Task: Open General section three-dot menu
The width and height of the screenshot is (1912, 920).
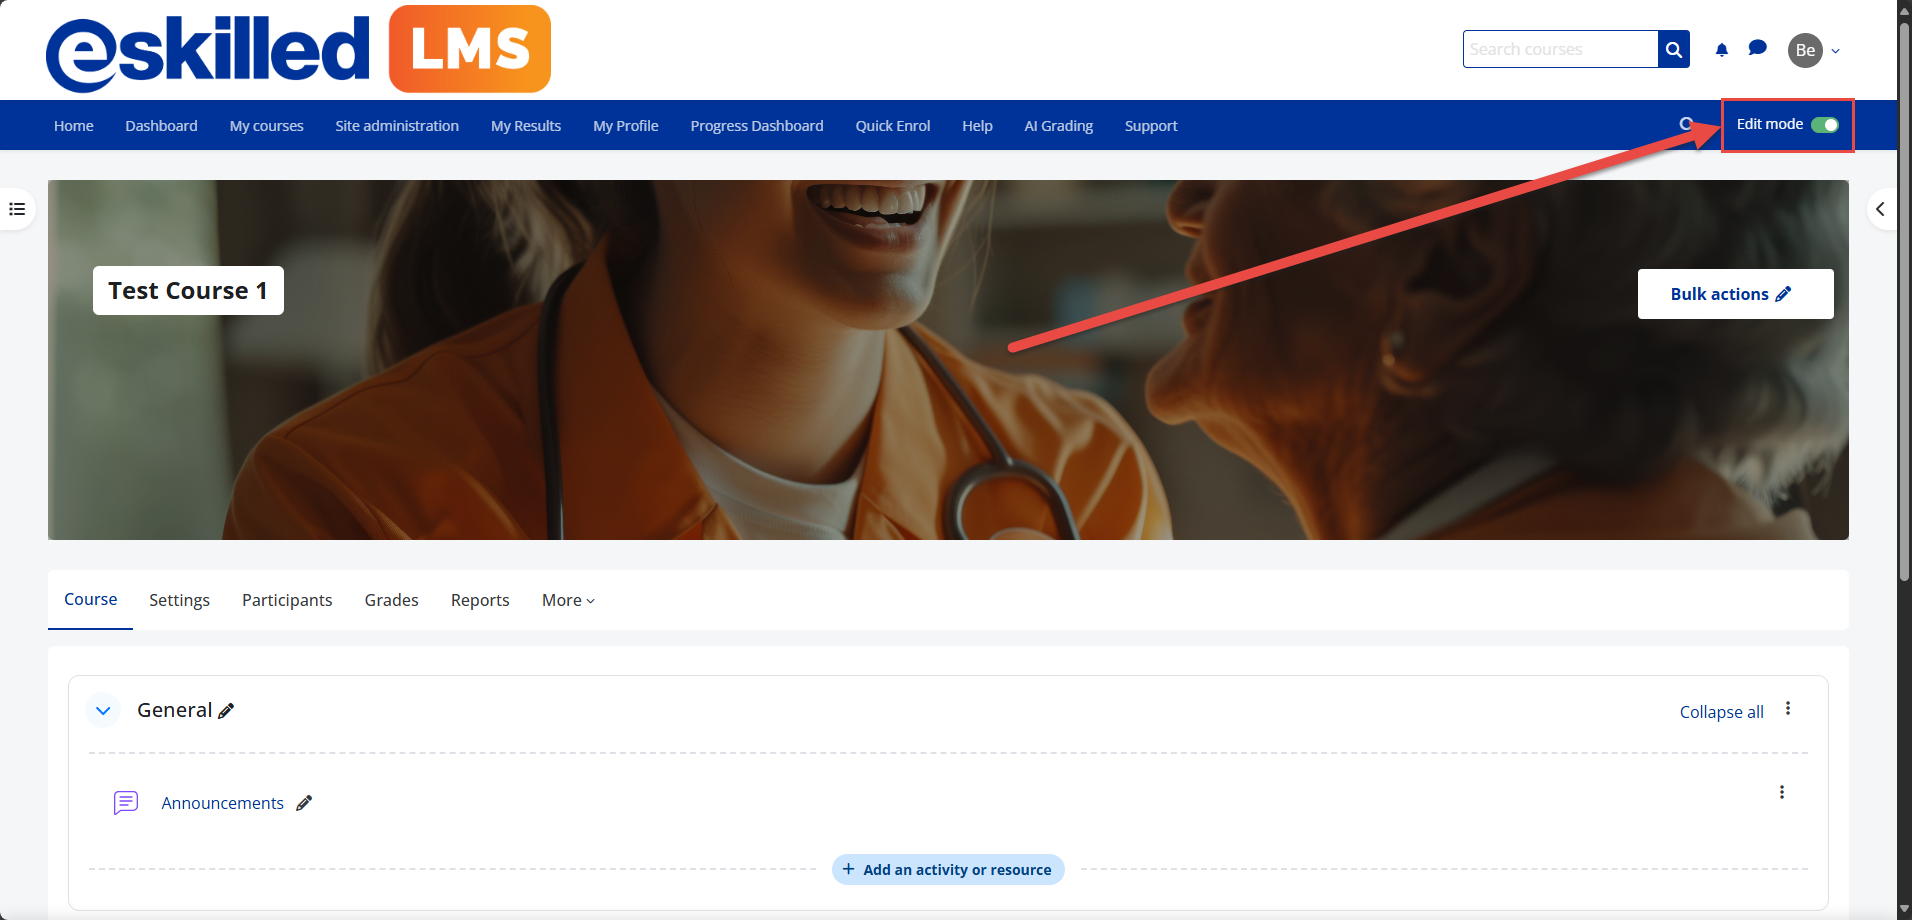Action: 1788,709
